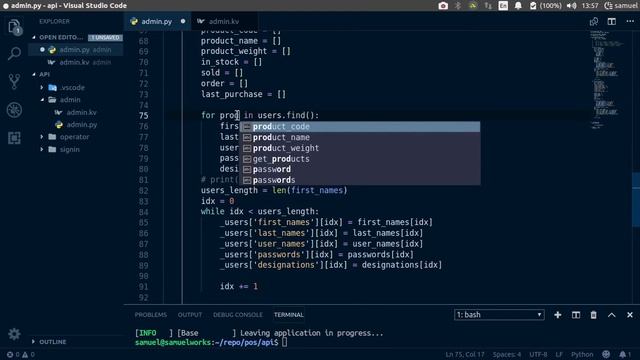Click unsaved dot on admin.py tab

[x=183, y=21]
